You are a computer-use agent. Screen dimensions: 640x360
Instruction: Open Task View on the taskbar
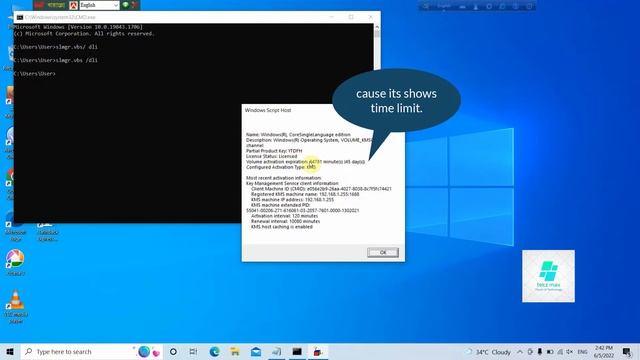pyautogui.click(x=193, y=351)
